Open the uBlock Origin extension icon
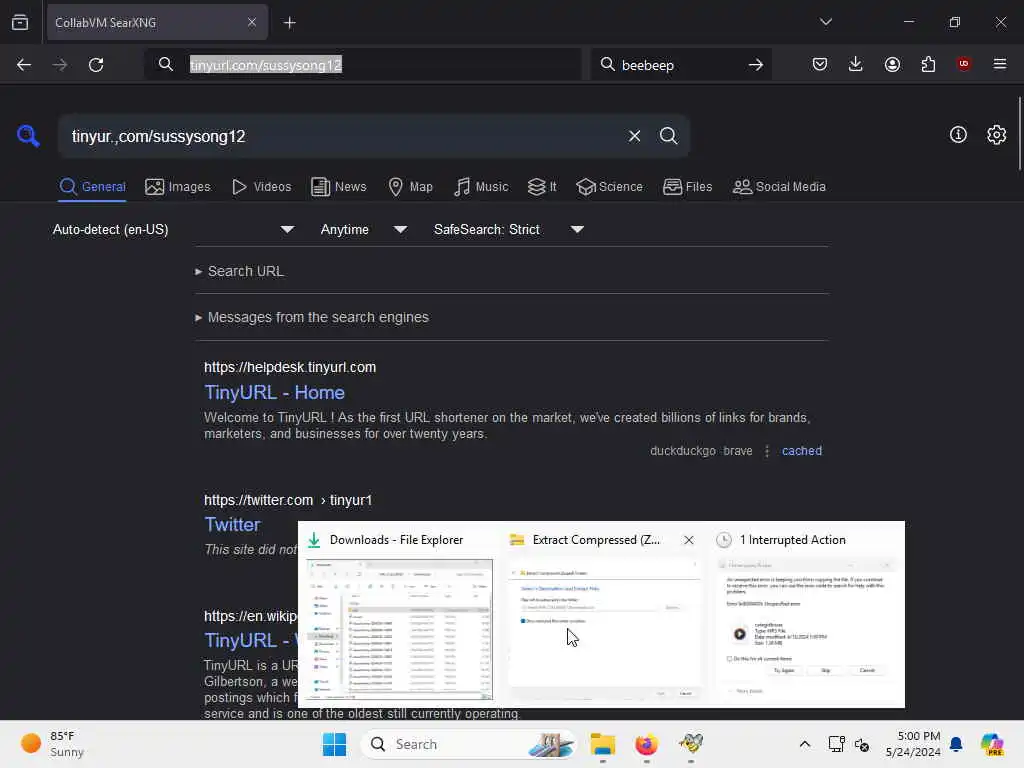 click(963, 64)
